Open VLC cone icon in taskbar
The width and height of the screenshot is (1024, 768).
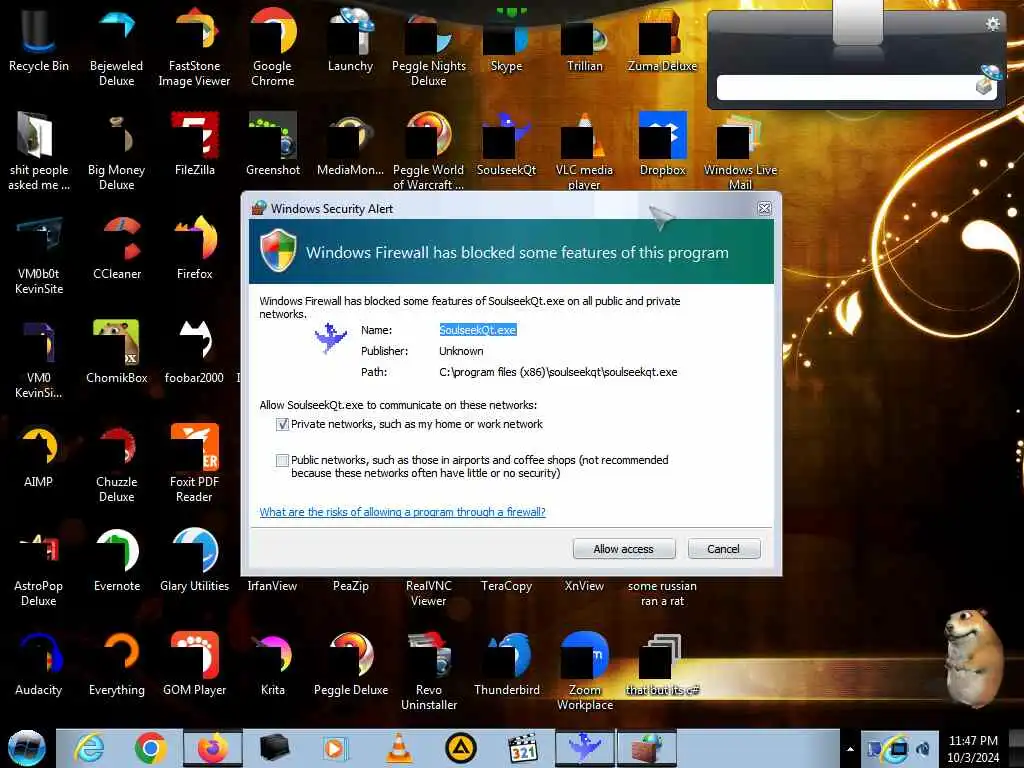399,748
